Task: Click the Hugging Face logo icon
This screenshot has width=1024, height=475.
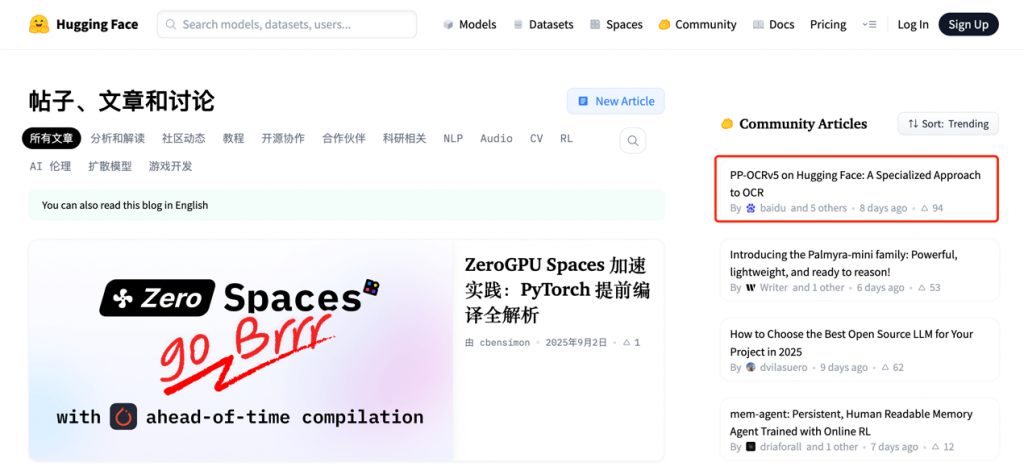Action: tap(39, 24)
